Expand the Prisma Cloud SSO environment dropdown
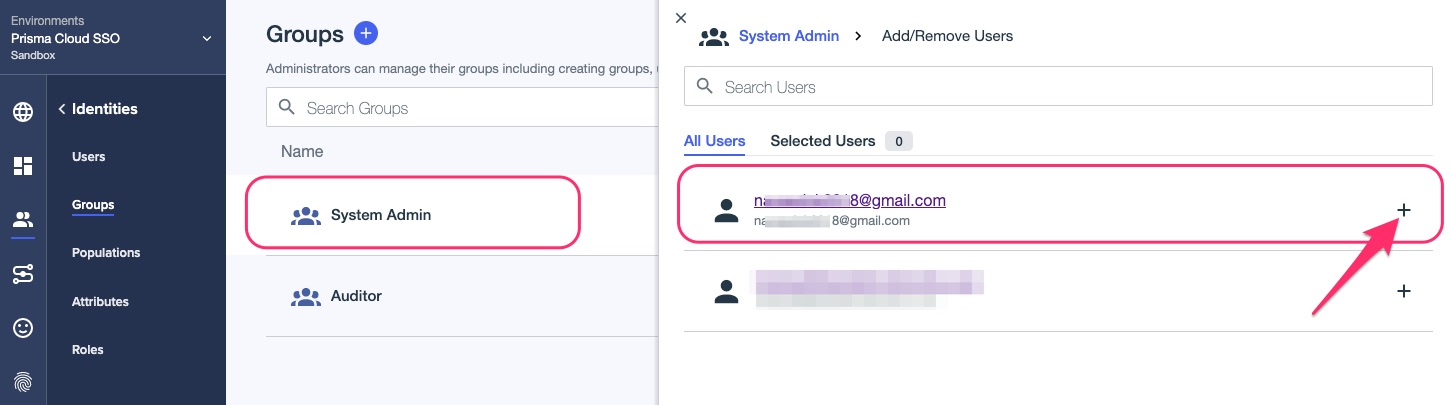The height and width of the screenshot is (405, 1452). 207,38
